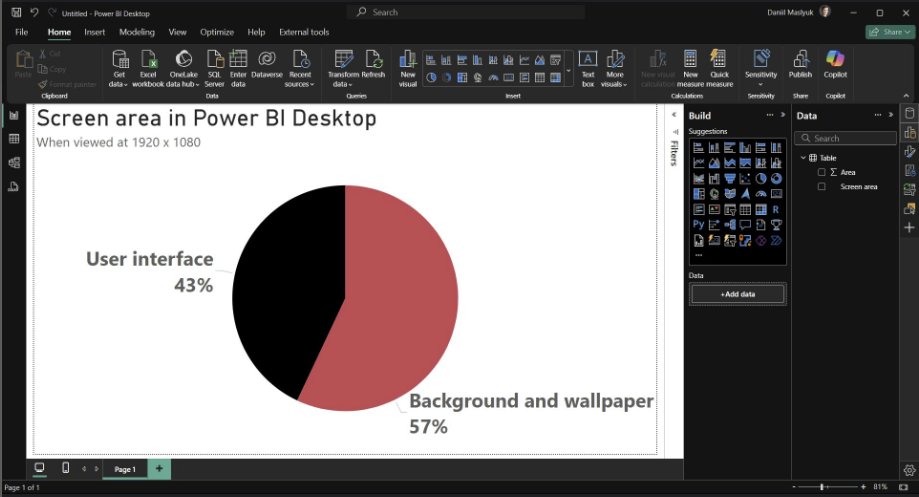
Task: Refresh the data model
Action: pyautogui.click(x=373, y=64)
